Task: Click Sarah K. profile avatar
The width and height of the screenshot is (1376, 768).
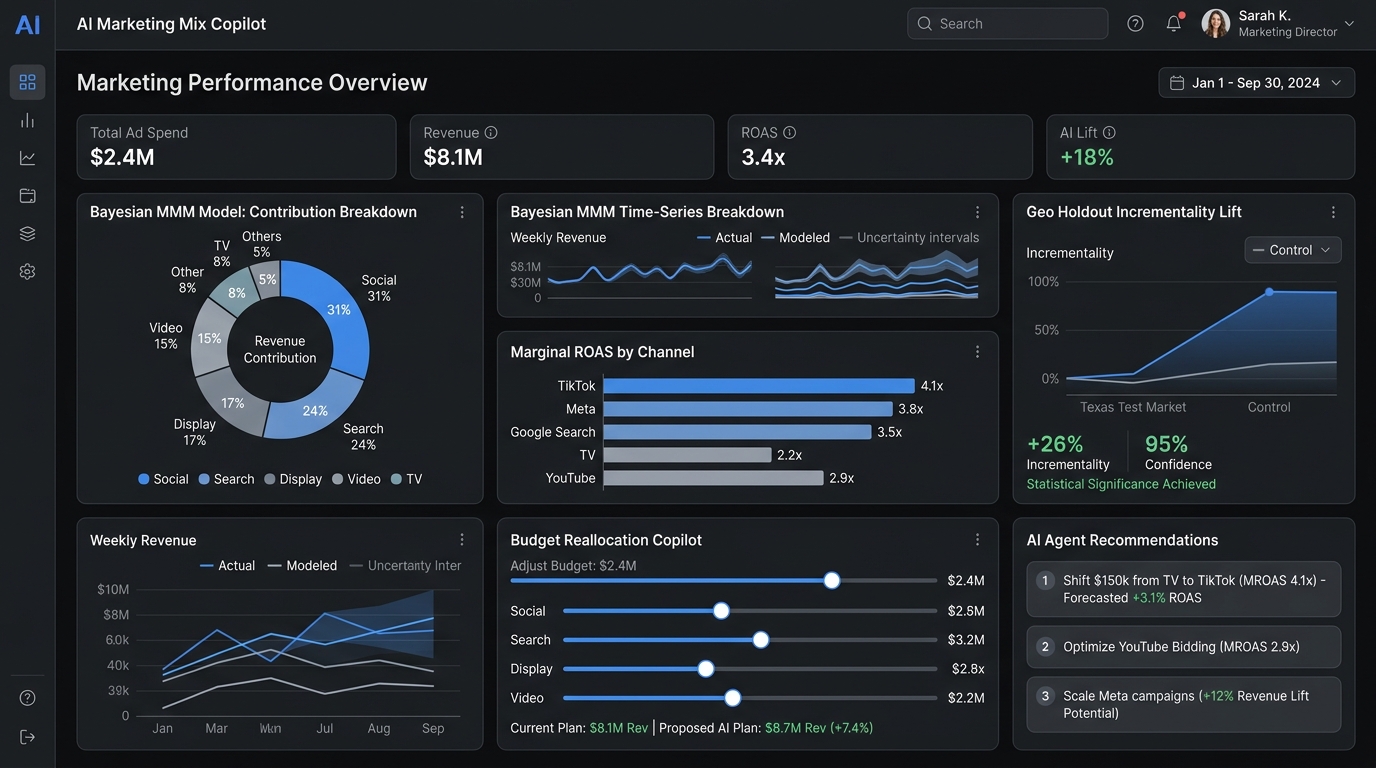Action: click(x=1215, y=23)
